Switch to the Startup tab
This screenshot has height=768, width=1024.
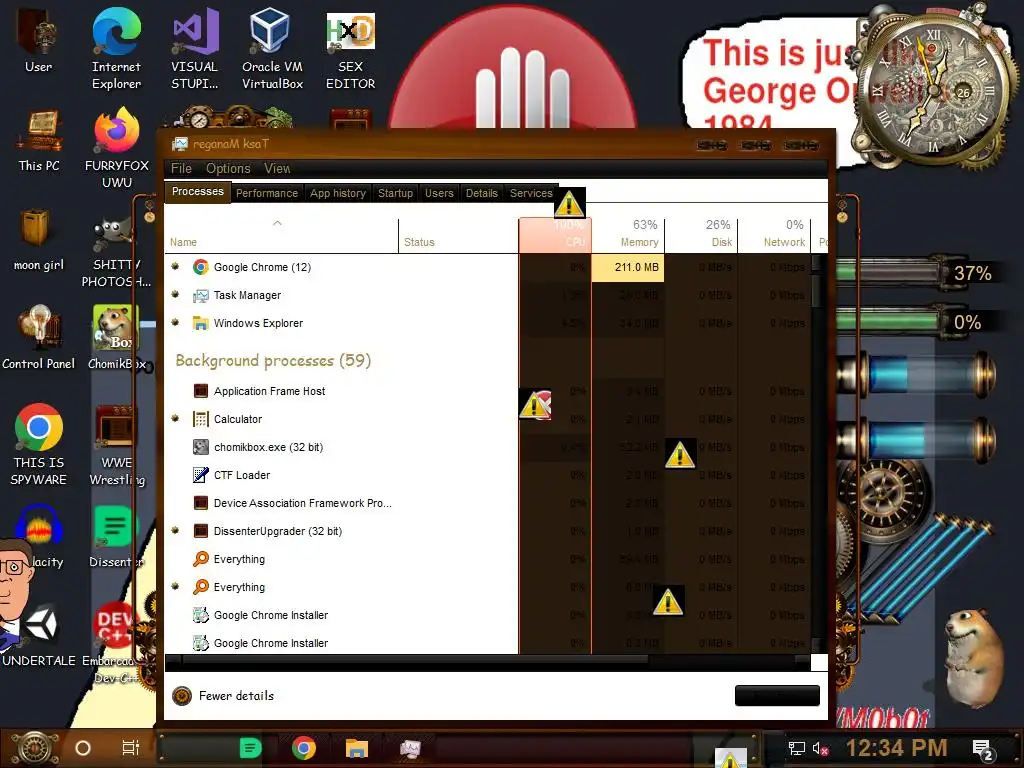point(395,193)
